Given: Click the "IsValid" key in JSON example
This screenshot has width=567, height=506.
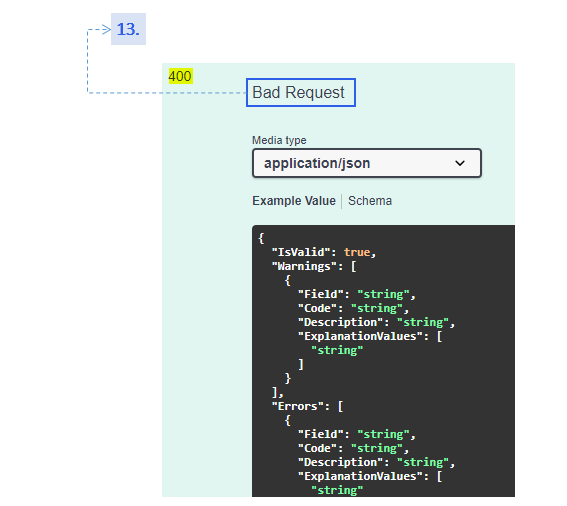Looking at the screenshot, I should 301,252.
